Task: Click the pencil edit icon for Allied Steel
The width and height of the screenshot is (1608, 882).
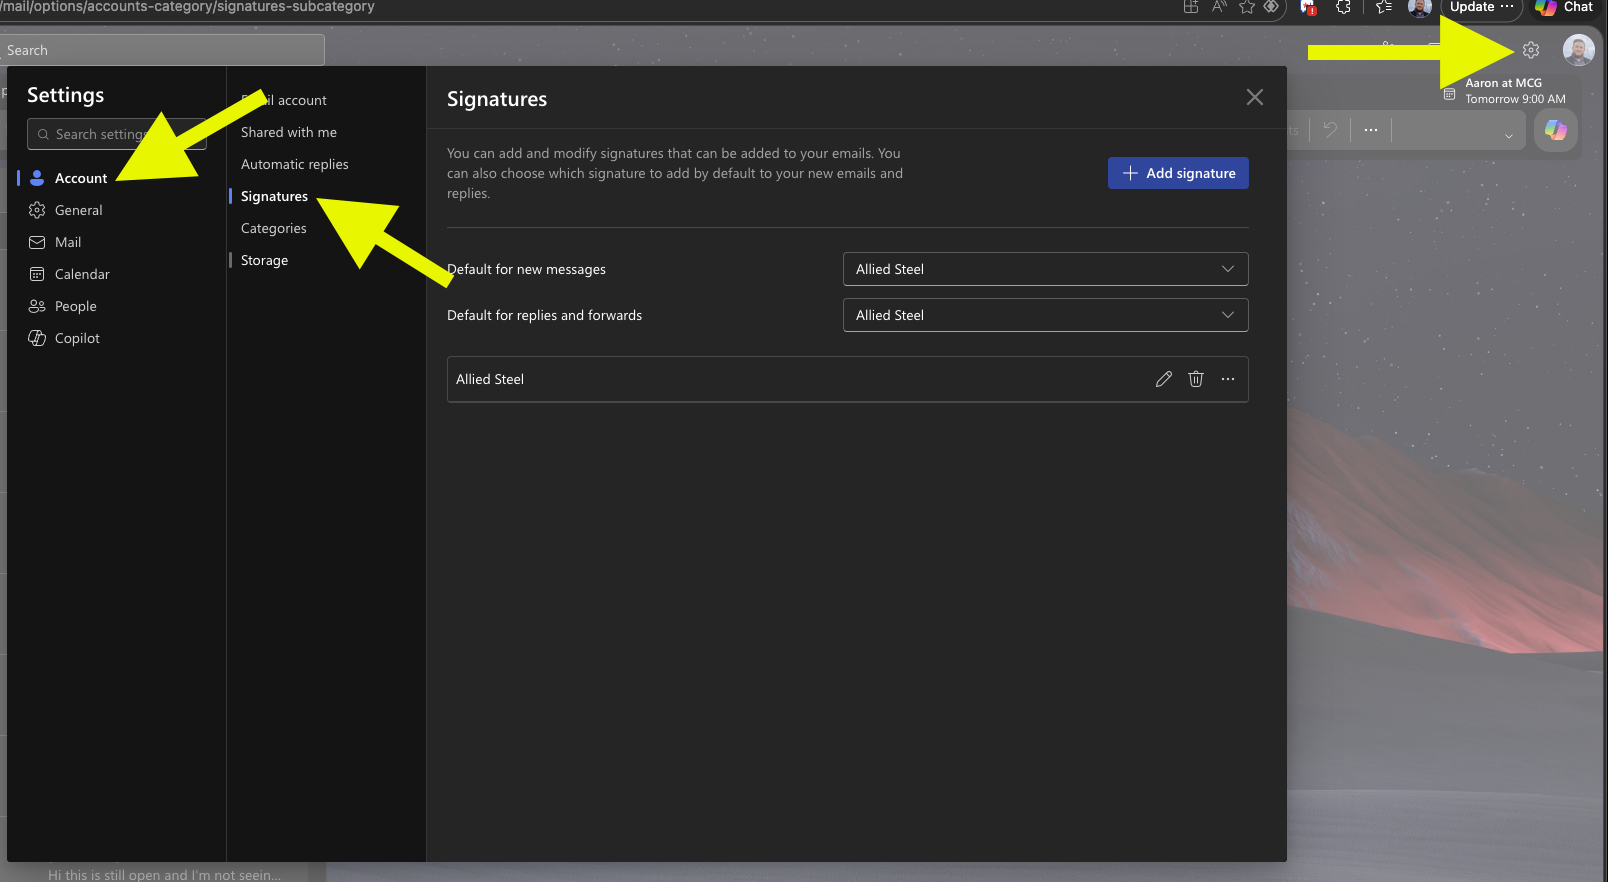Action: click(x=1163, y=379)
